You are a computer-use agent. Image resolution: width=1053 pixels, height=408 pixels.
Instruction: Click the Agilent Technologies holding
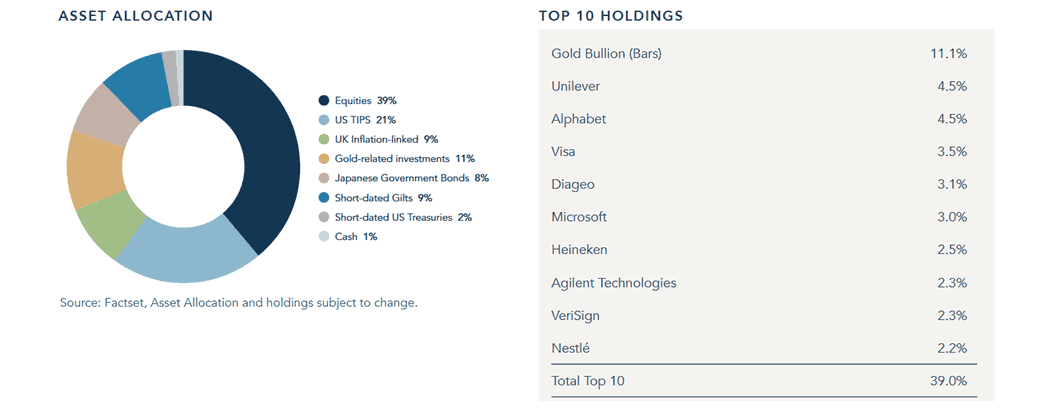tap(759, 283)
